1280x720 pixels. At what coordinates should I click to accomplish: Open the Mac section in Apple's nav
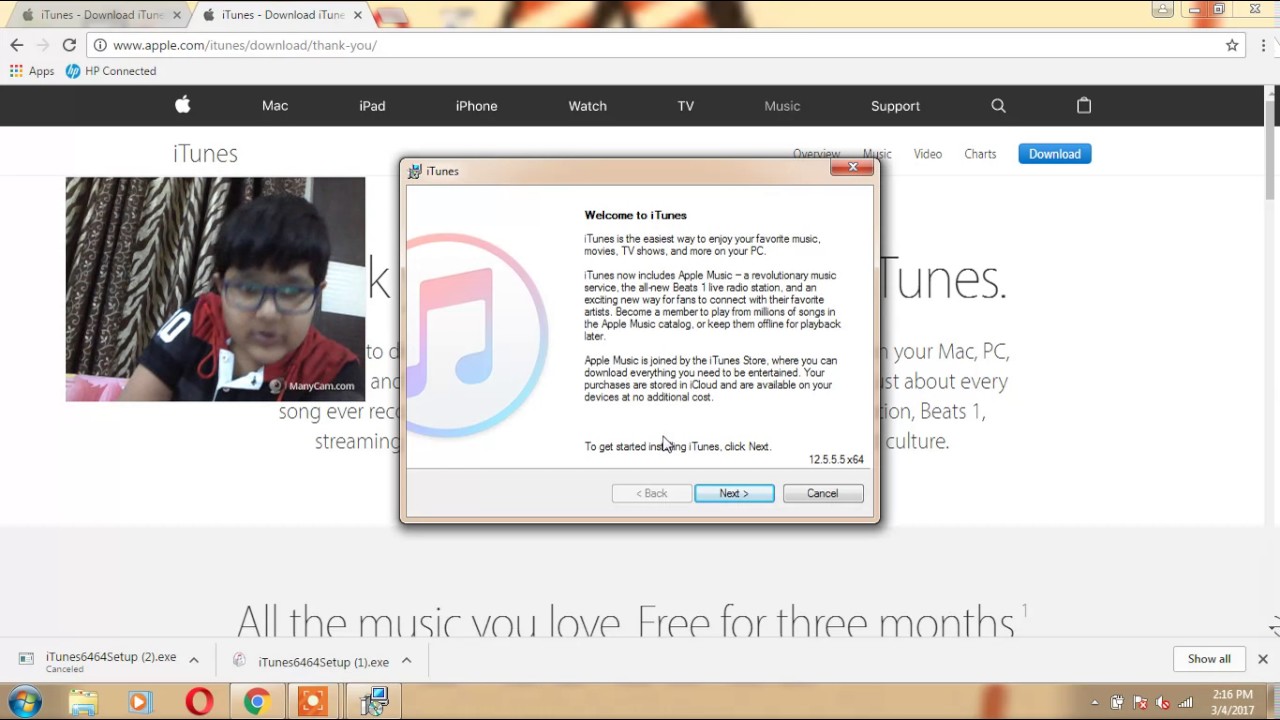[275, 106]
